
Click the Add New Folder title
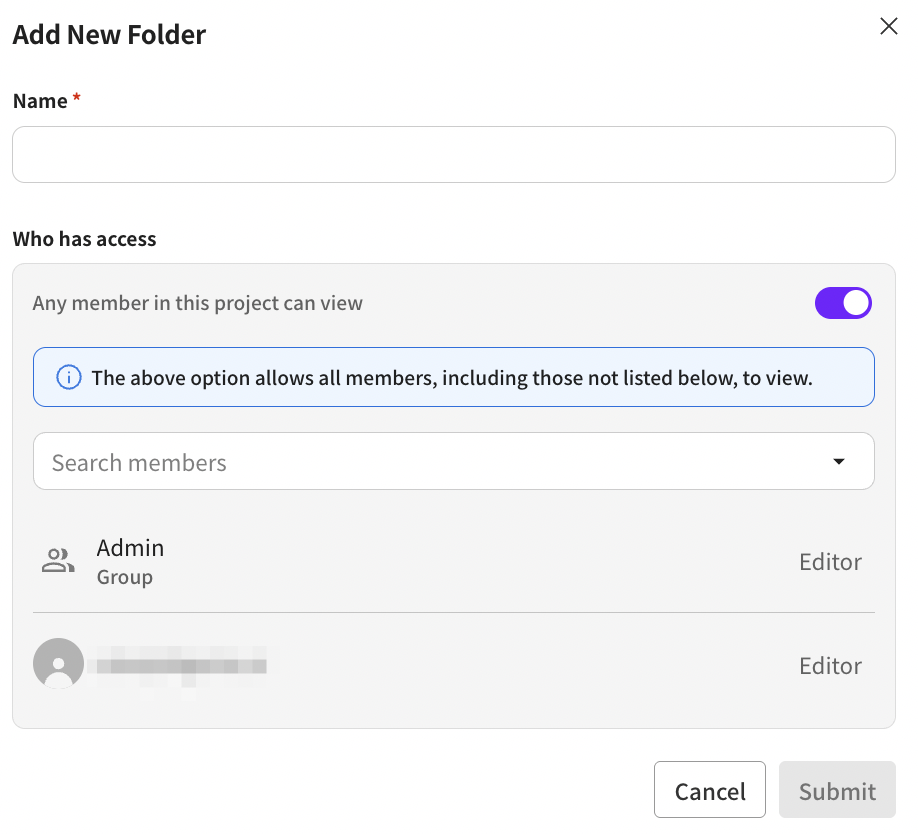[x=109, y=35]
